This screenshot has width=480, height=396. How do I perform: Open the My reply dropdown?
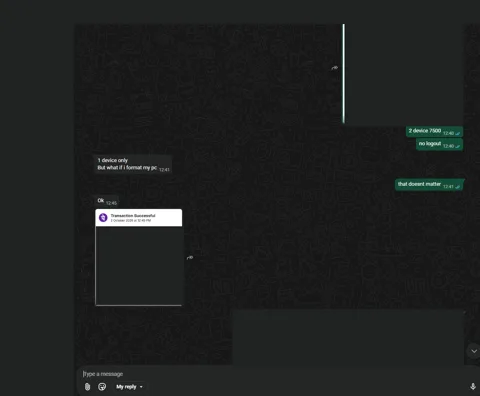pos(129,387)
